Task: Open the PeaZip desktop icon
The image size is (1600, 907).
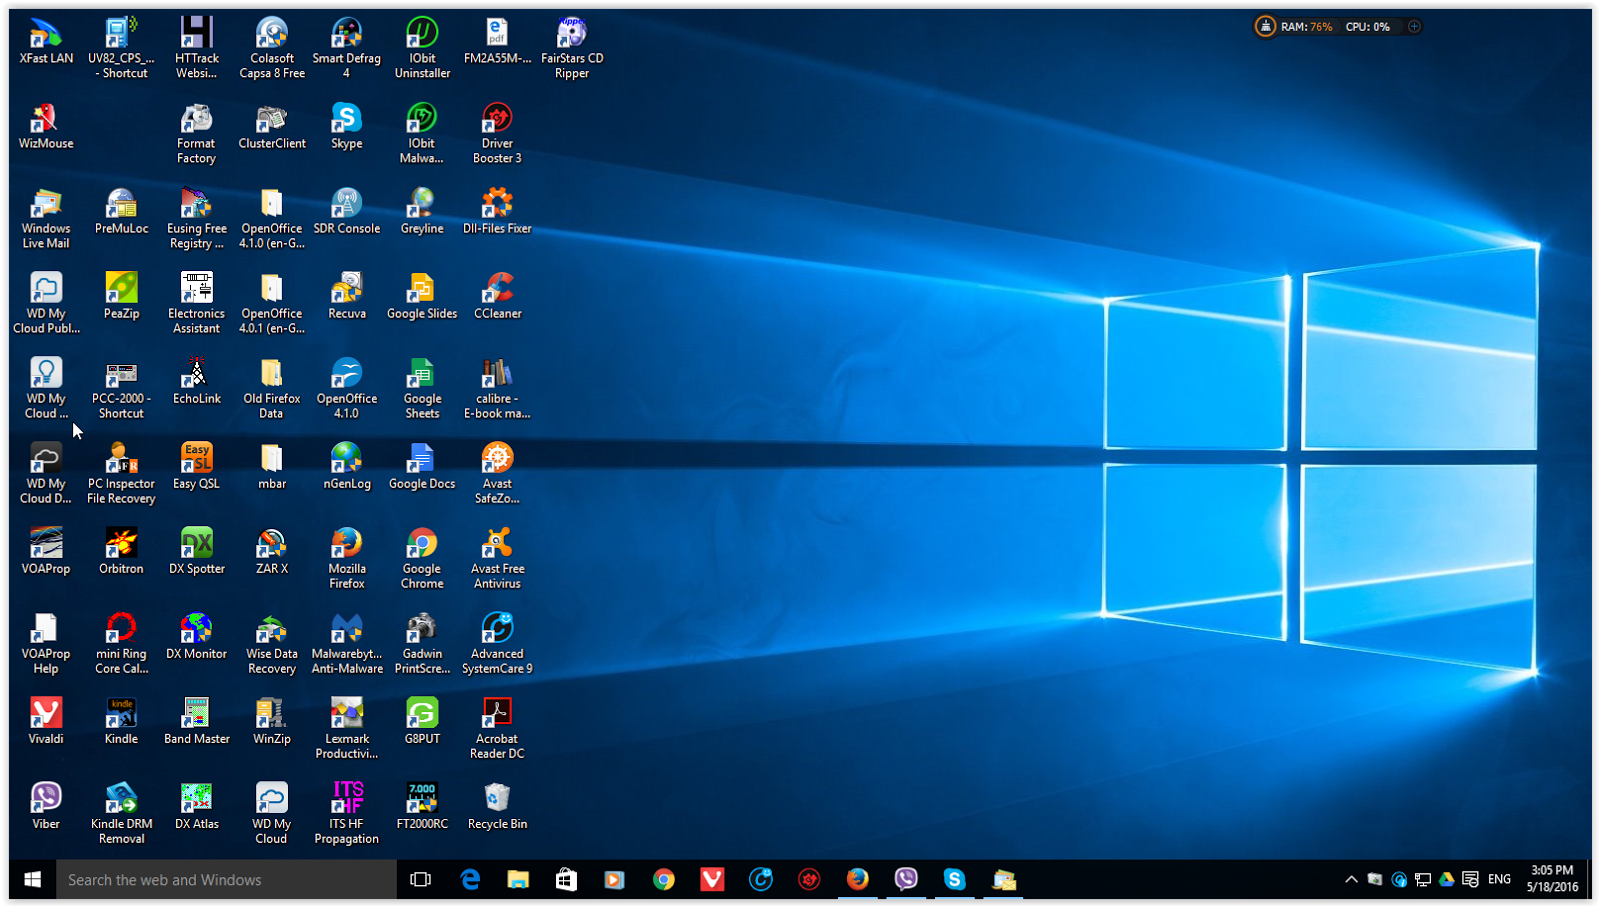Action: click(121, 297)
